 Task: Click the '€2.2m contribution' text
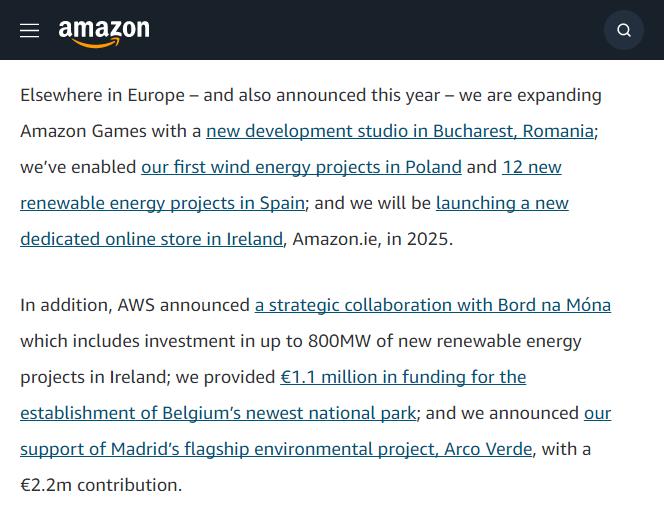coord(101,485)
